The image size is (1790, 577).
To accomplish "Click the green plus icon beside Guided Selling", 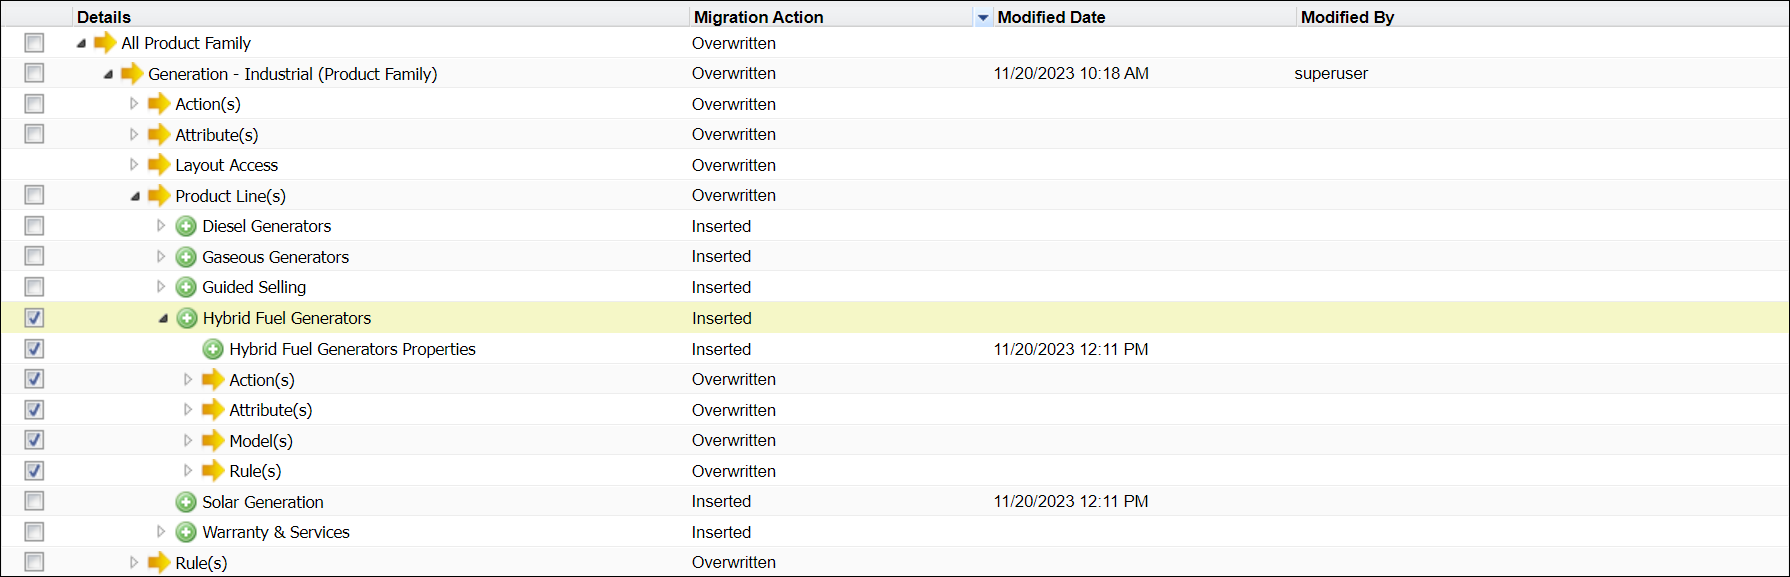I will click(x=186, y=288).
